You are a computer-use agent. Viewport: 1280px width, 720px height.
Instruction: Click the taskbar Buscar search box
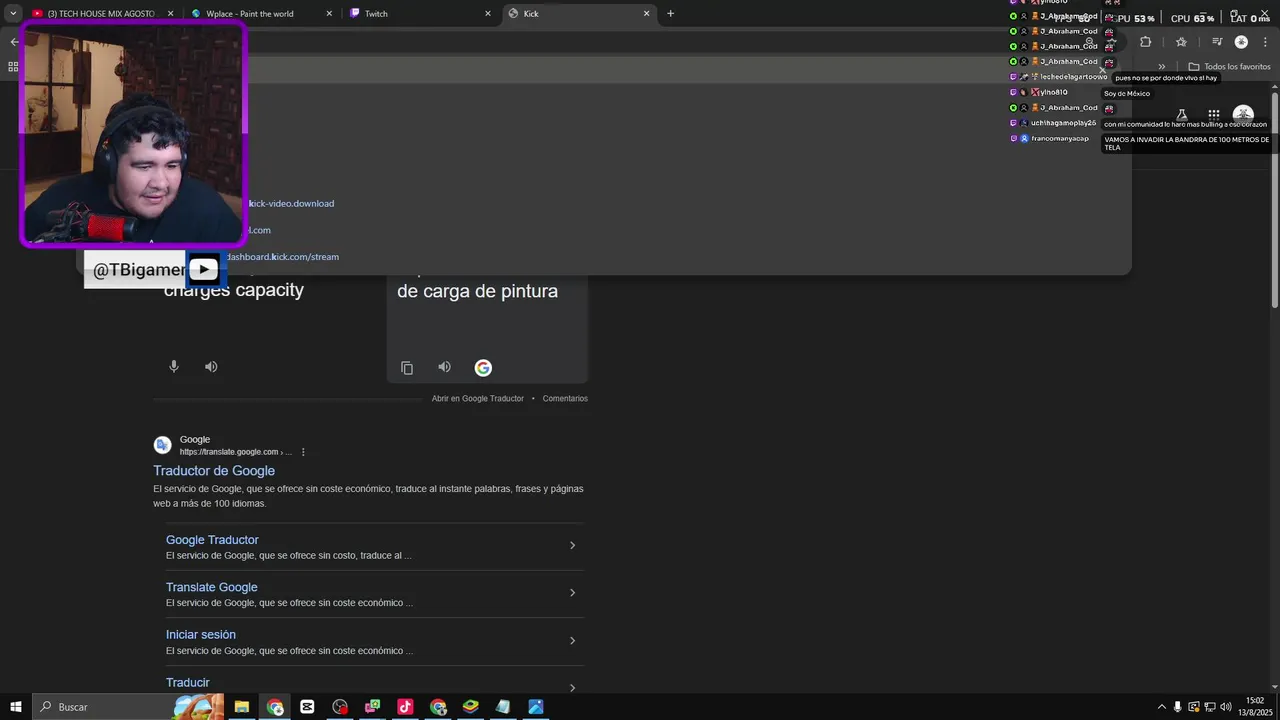pos(128,707)
